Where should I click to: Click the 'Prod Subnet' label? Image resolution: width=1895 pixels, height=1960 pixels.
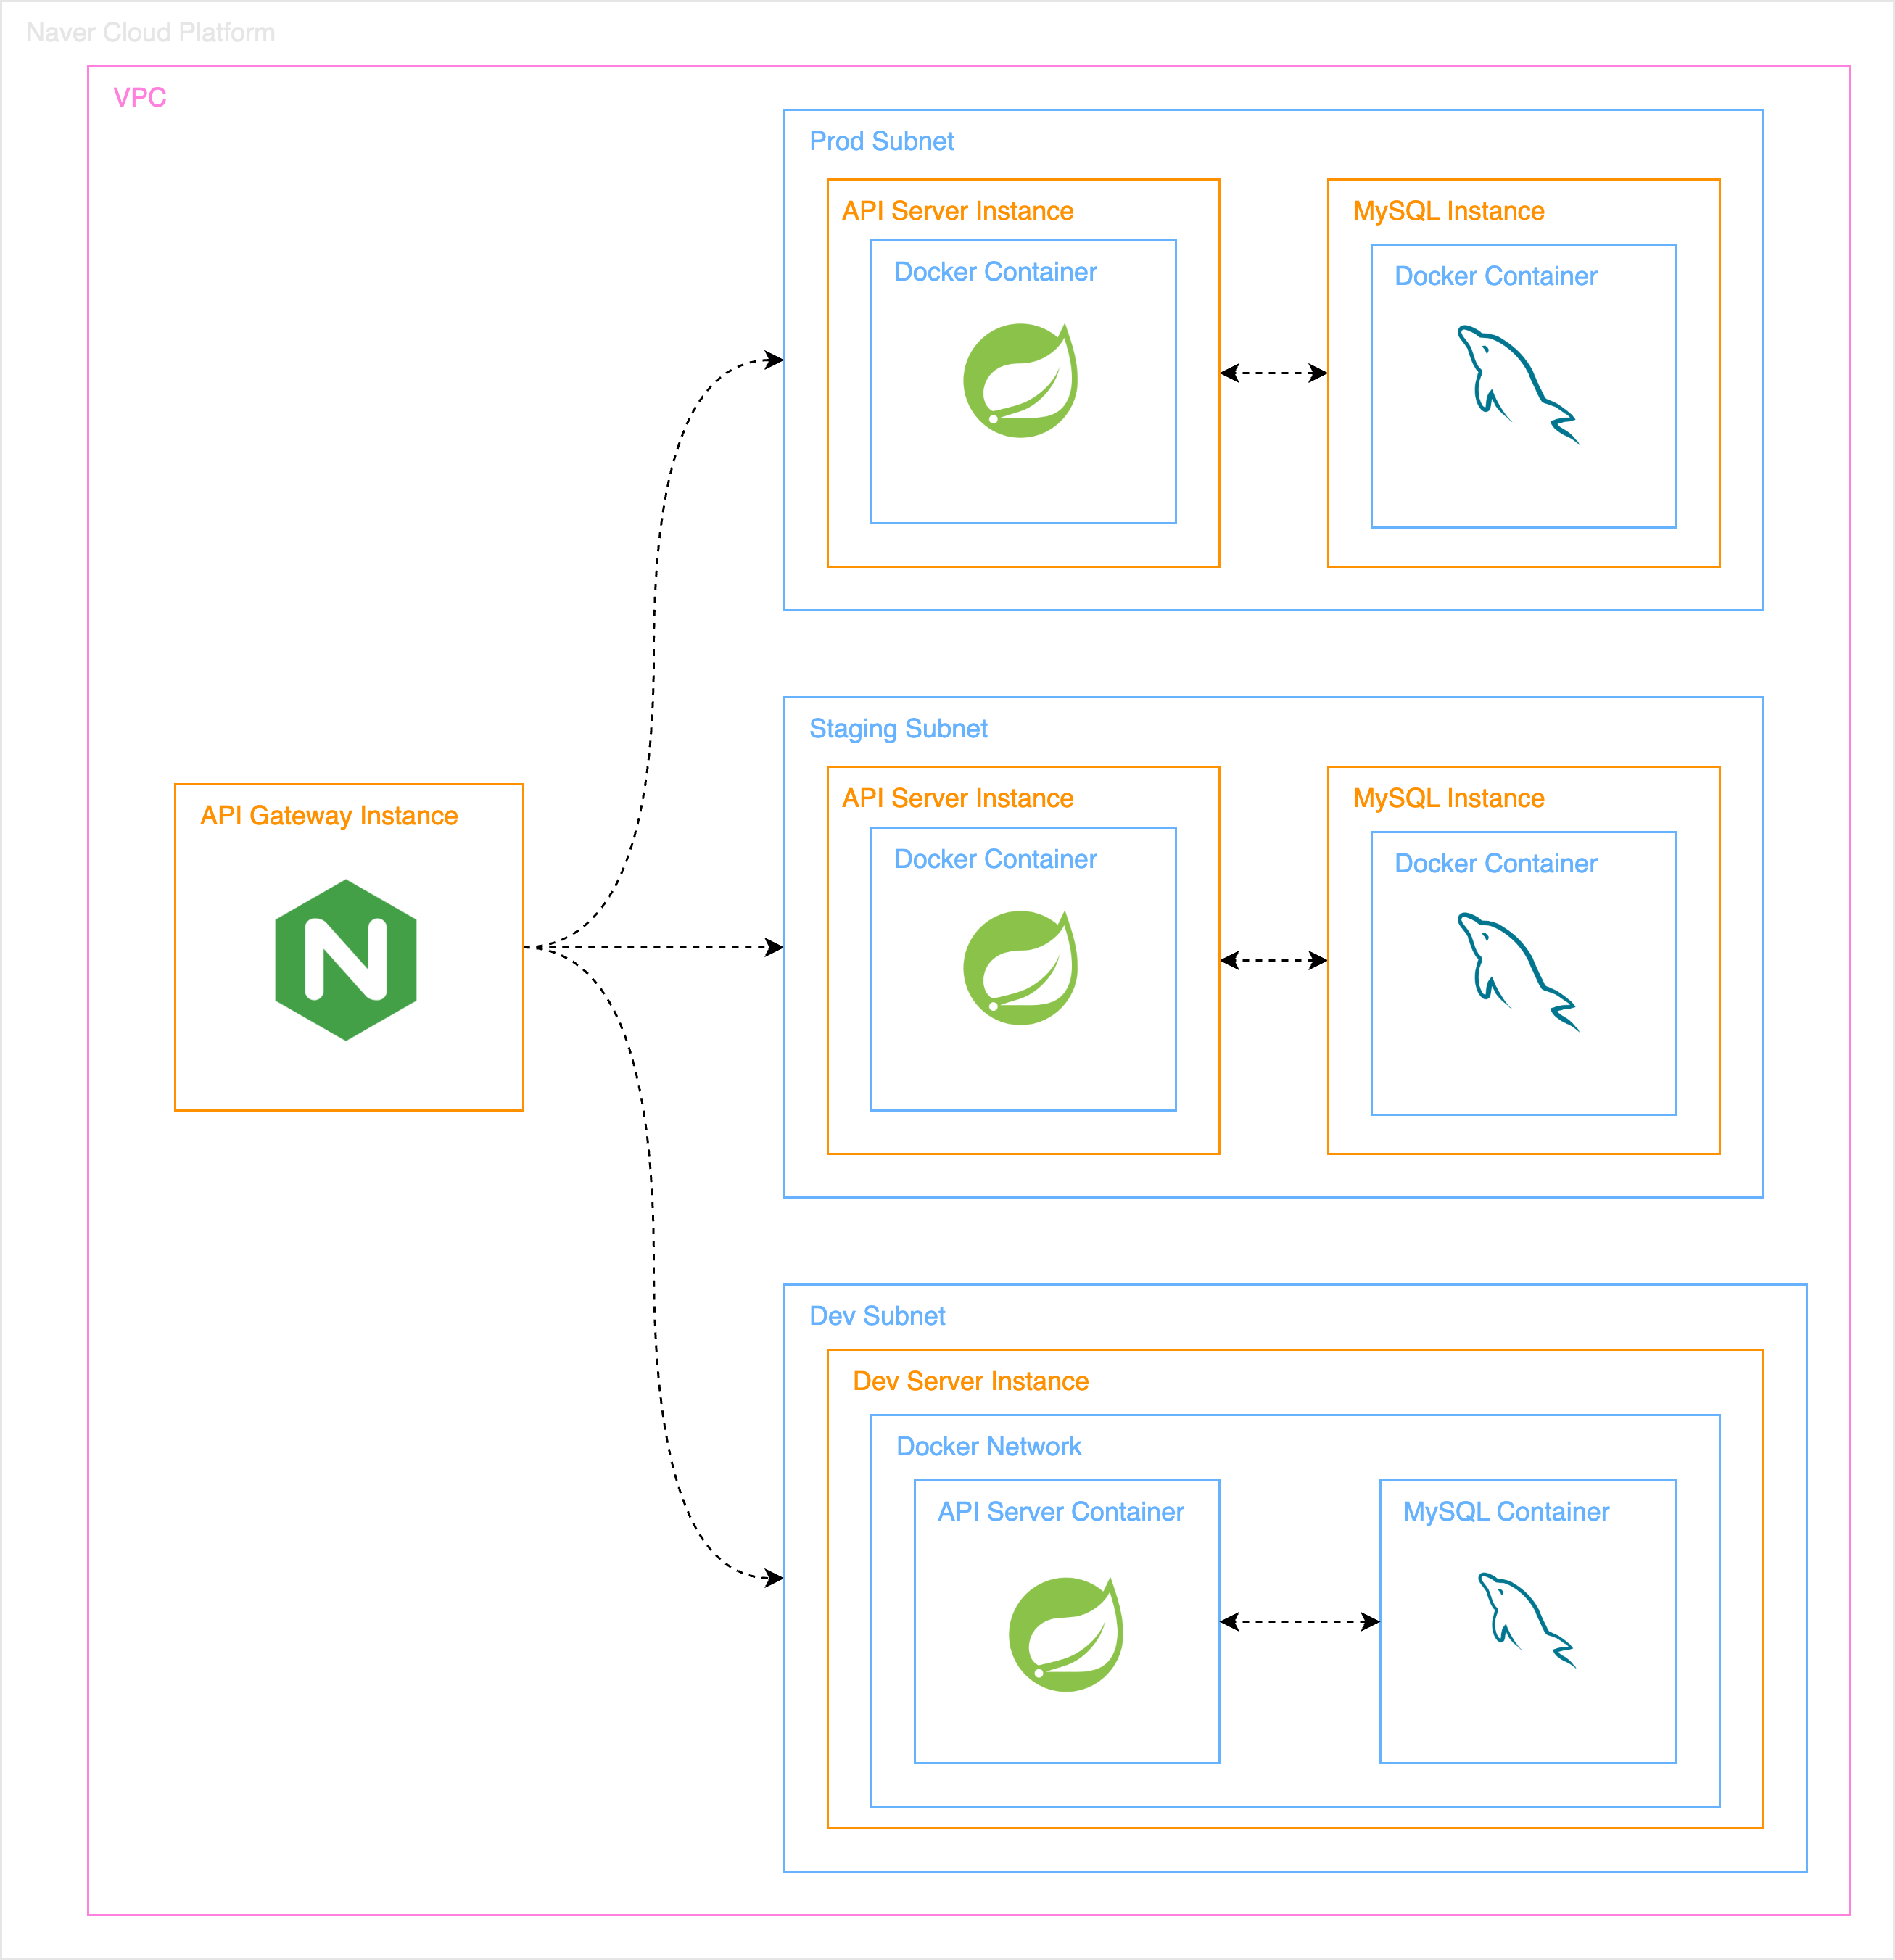point(881,141)
